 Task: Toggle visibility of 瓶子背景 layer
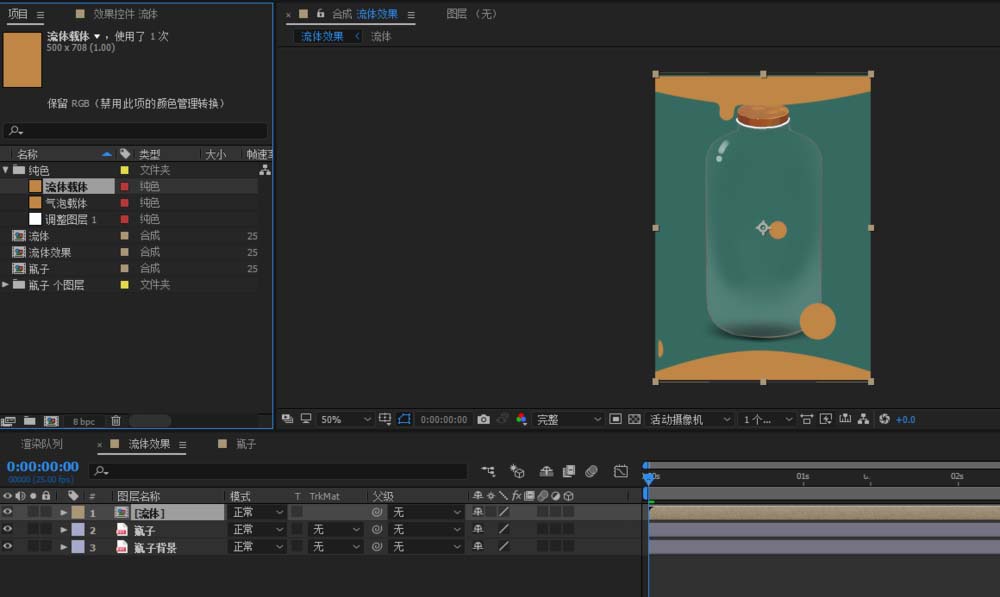pyautogui.click(x=8, y=547)
